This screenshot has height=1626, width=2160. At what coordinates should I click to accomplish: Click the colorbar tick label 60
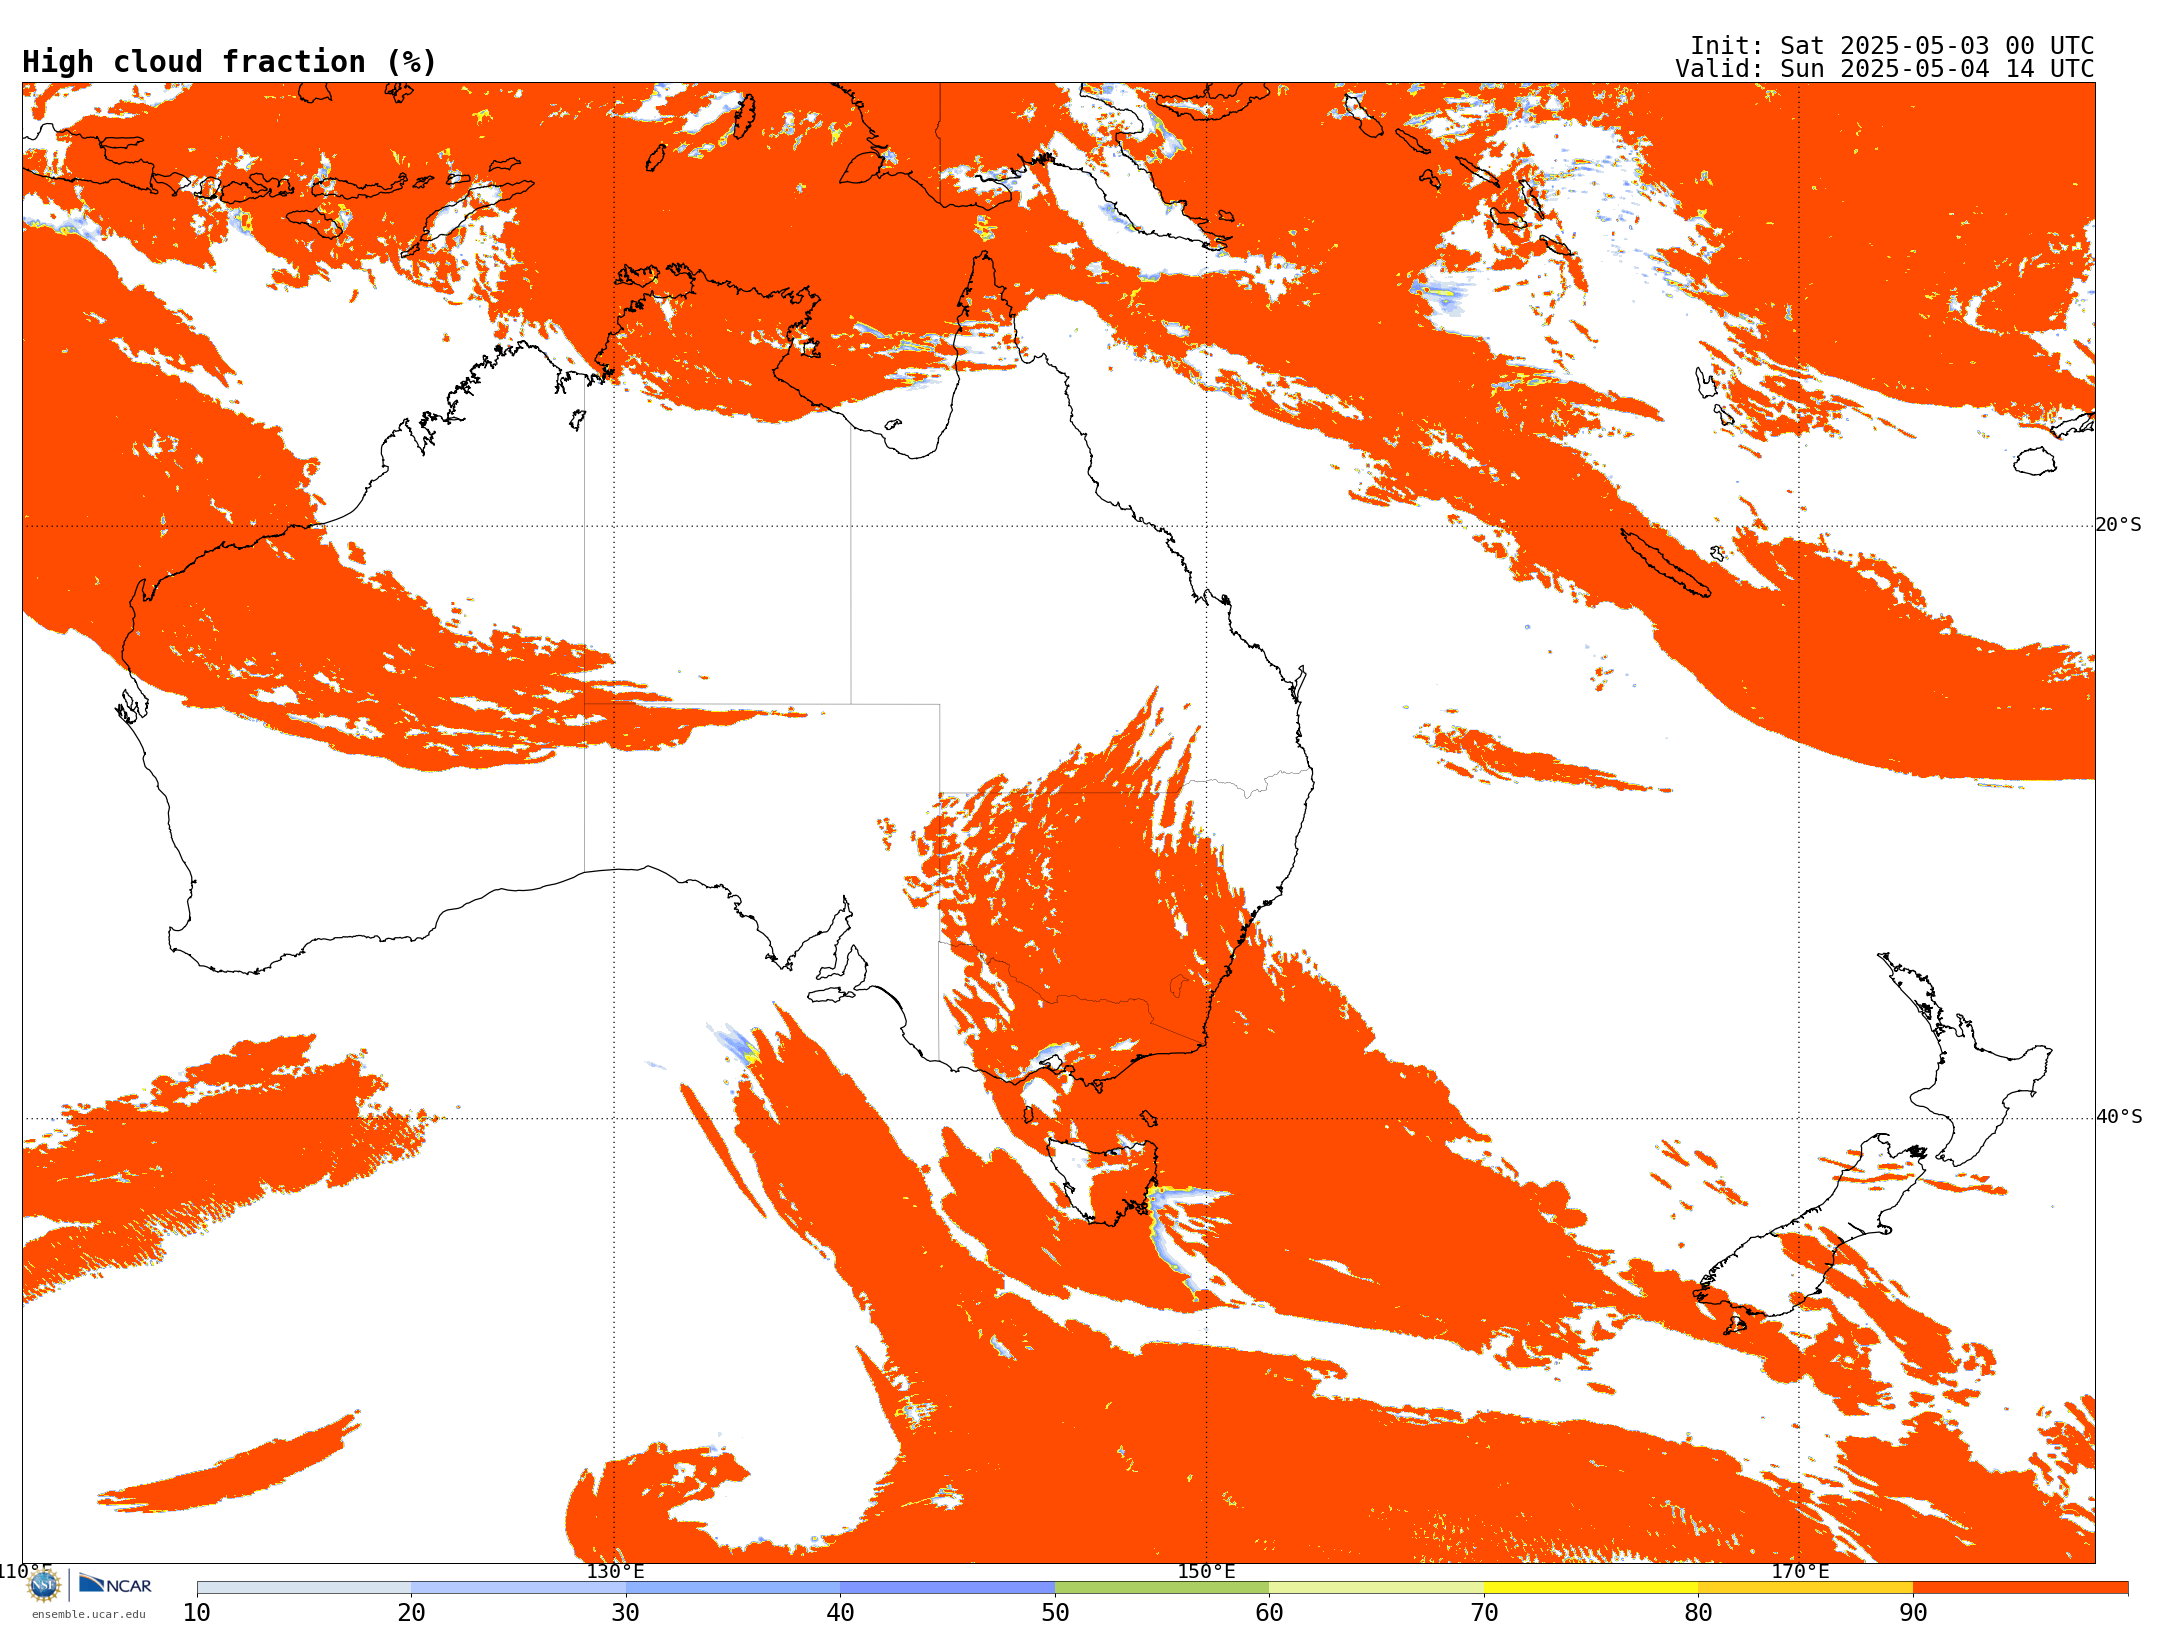click(x=1269, y=1613)
